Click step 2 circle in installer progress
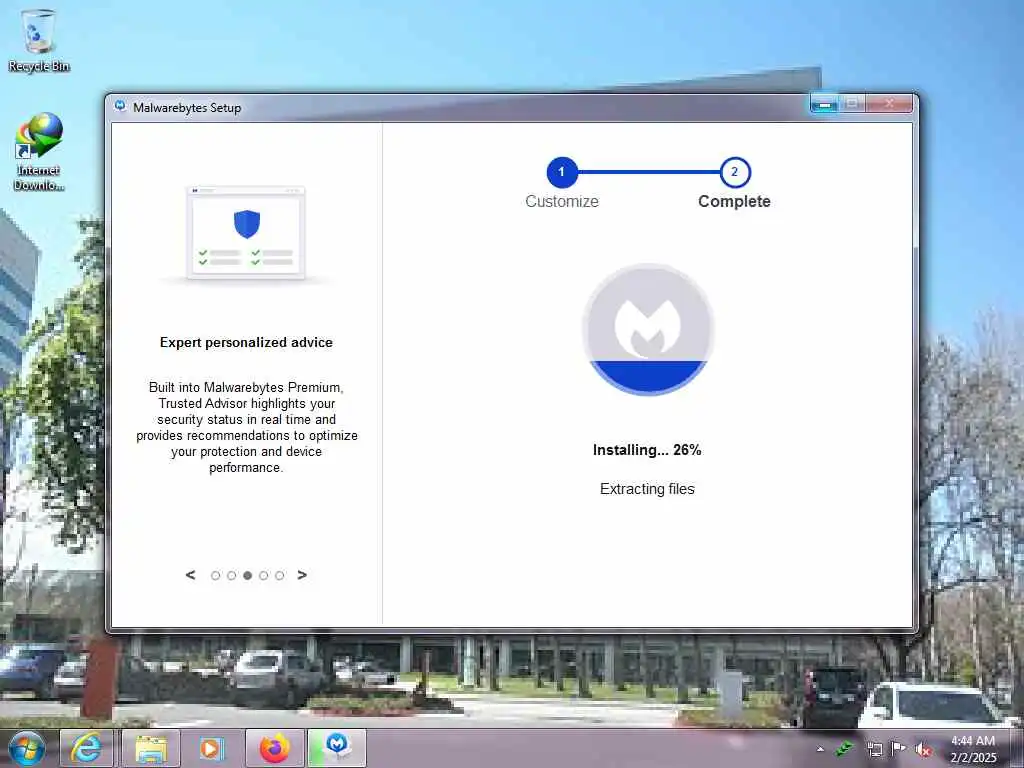This screenshot has width=1024, height=768. tap(735, 172)
